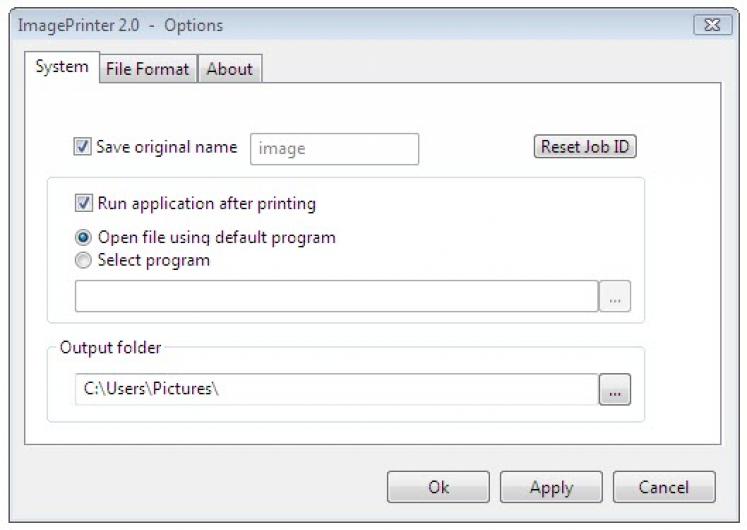The height and width of the screenshot is (530, 747).
Task: Focus the program path text box
Action: [x=336, y=297]
